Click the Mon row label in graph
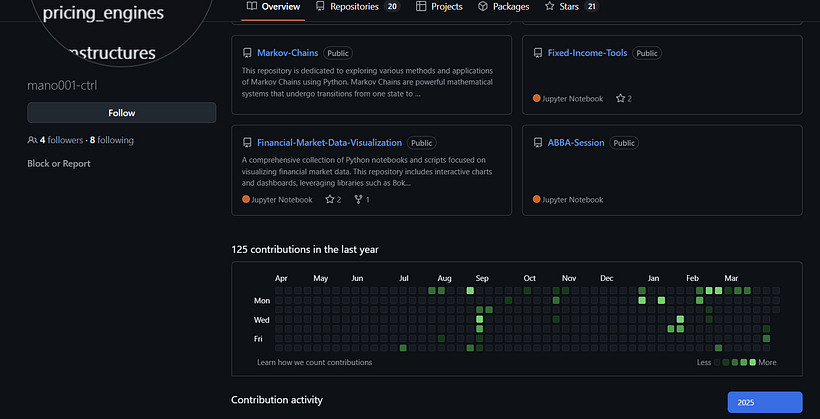Viewport: 820px width, 419px height. [x=262, y=301]
